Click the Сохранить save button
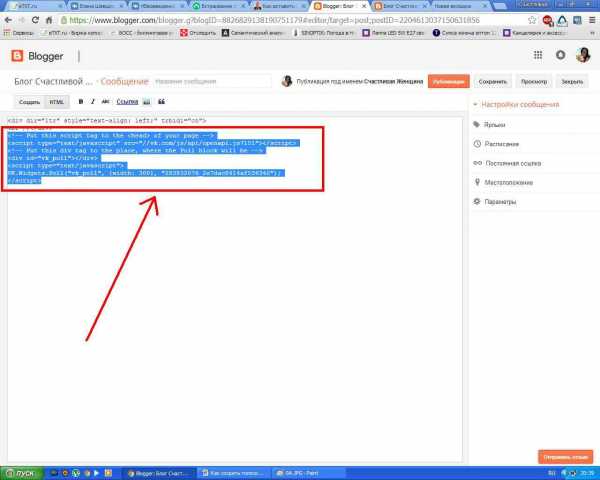The width and height of the screenshot is (600, 480). (x=492, y=82)
